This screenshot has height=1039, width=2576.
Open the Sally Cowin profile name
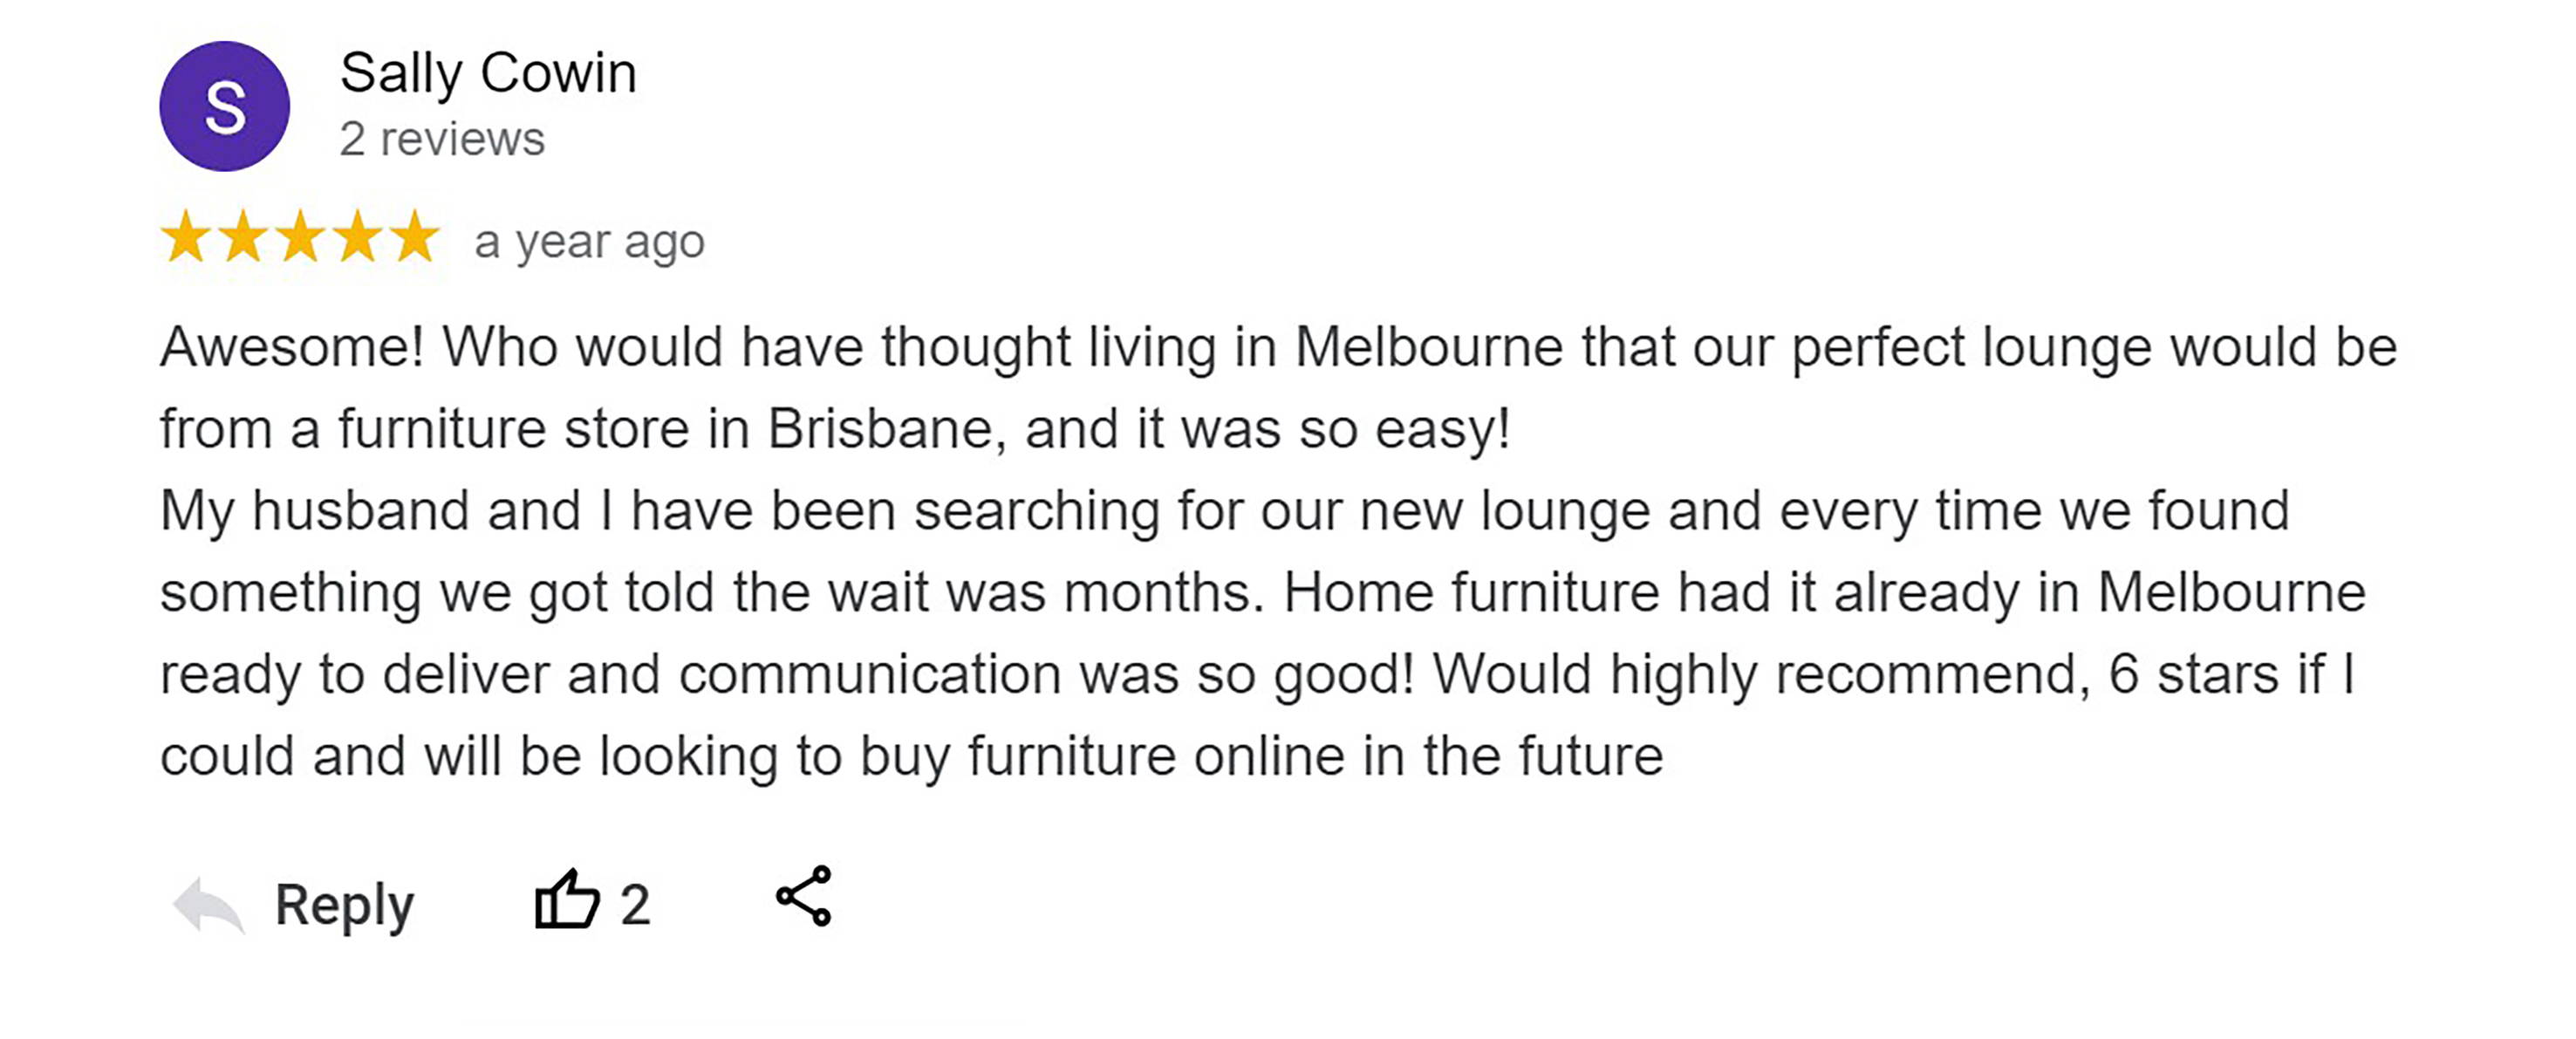click(x=488, y=74)
